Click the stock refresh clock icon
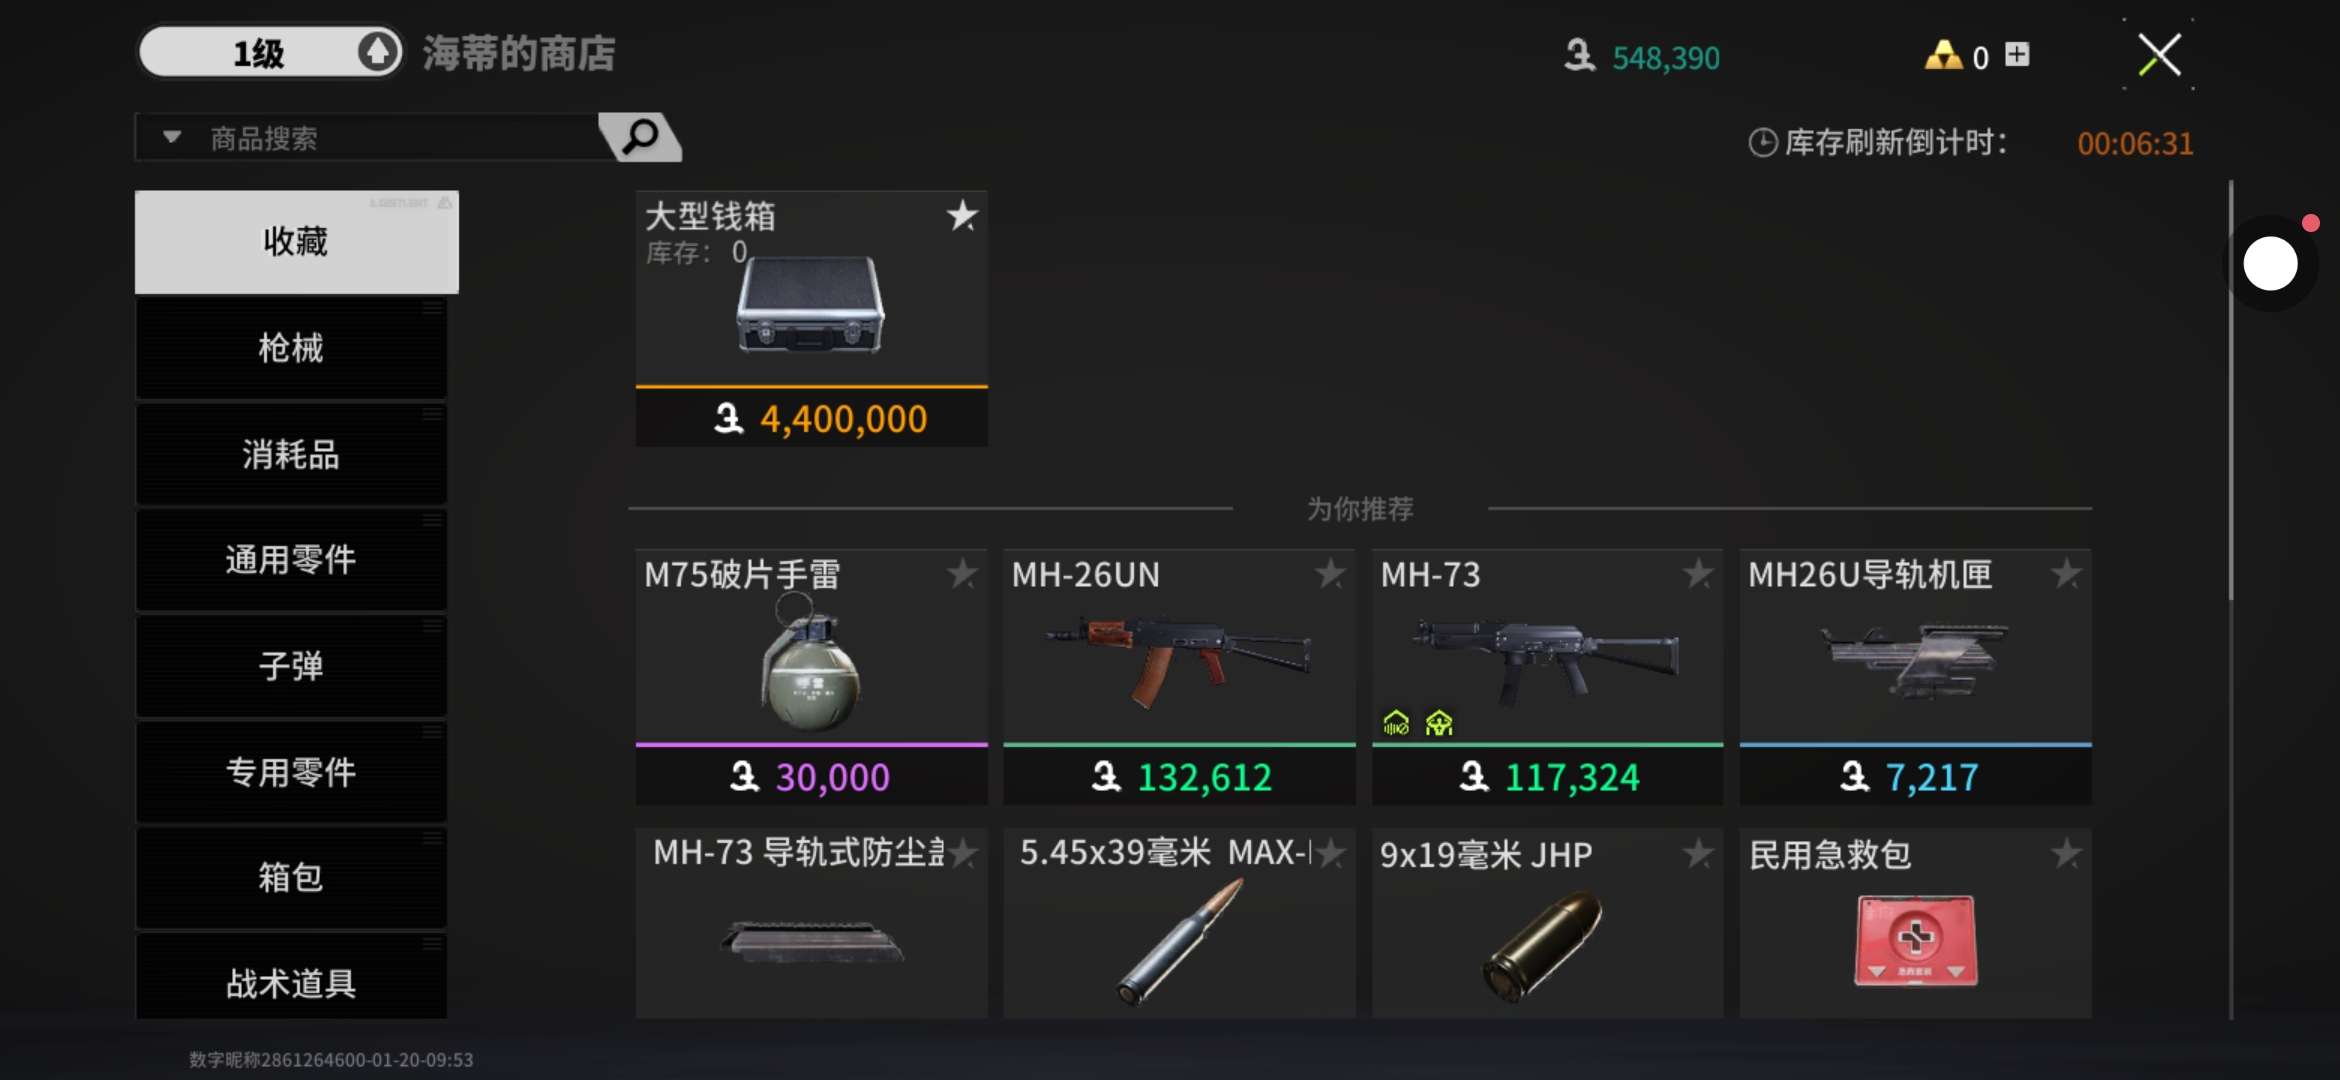This screenshot has width=2340, height=1080. (x=1763, y=143)
